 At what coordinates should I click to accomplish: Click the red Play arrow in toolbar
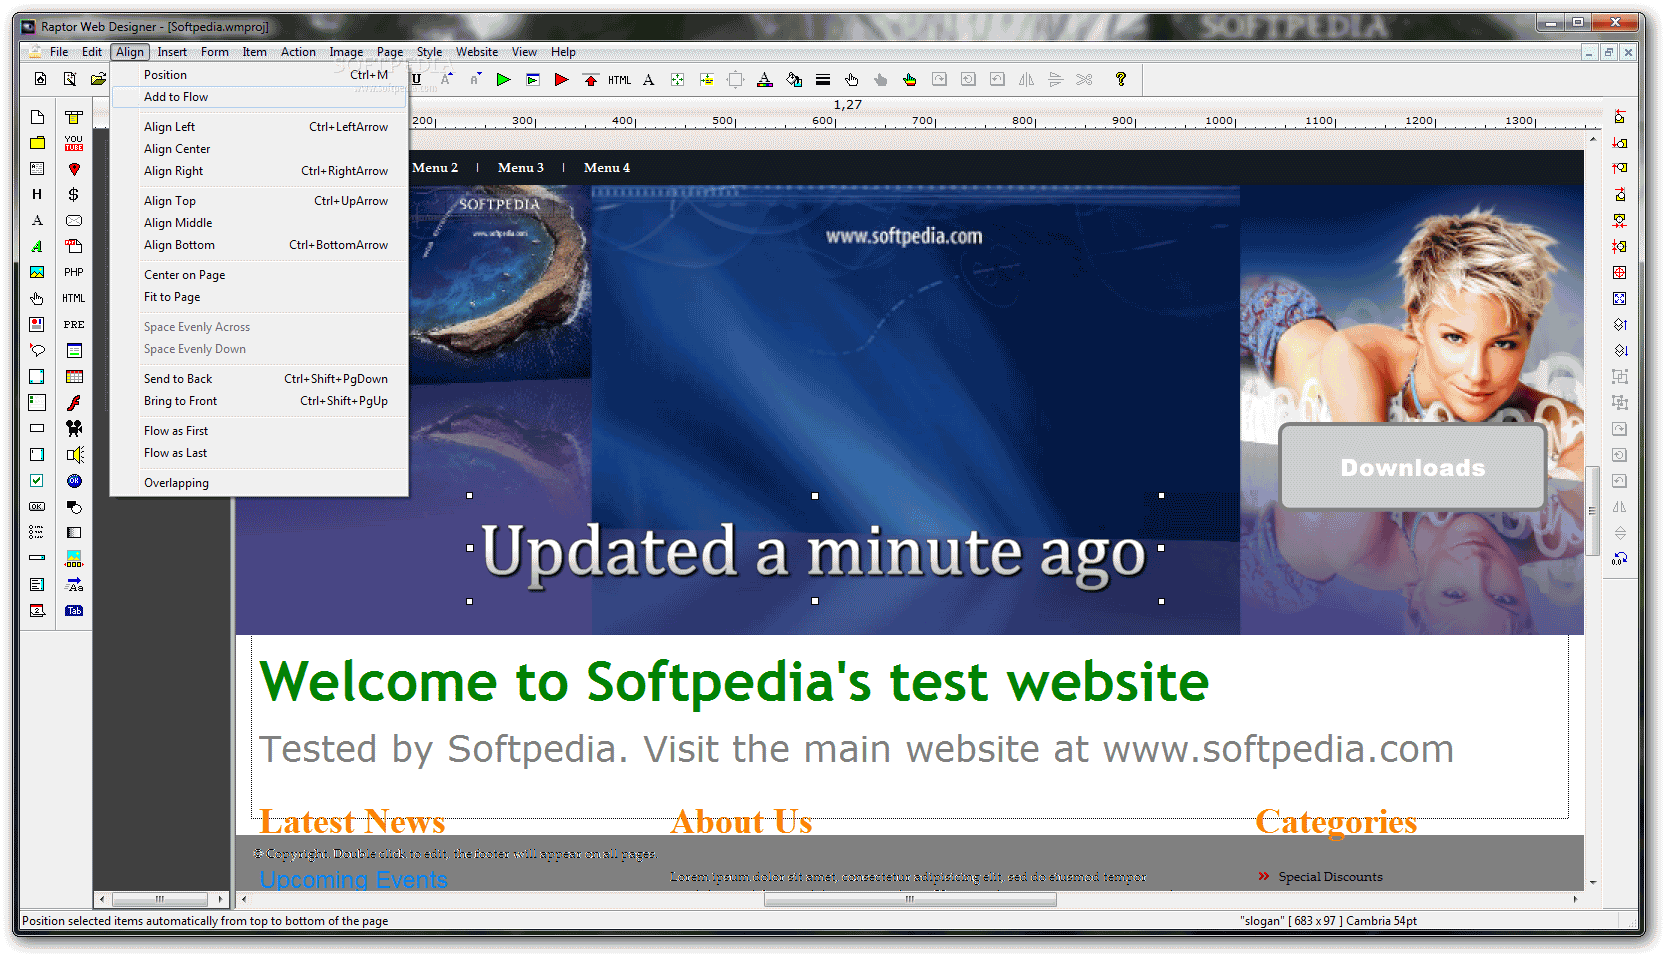click(561, 79)
